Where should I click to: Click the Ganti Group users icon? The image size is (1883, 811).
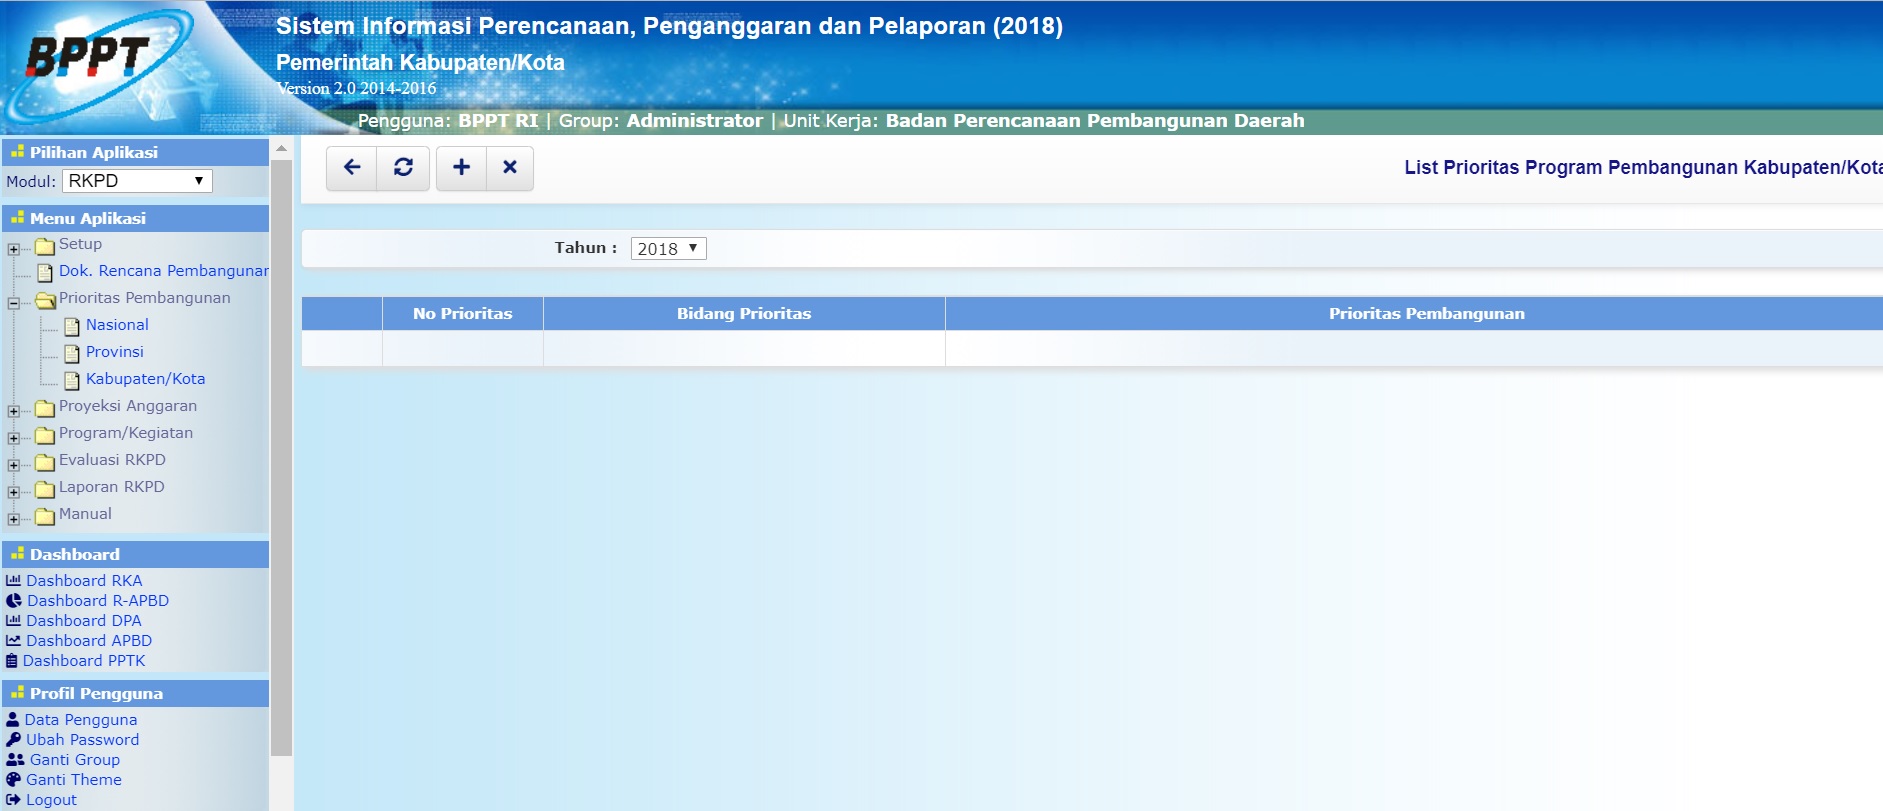coord(16,759)
